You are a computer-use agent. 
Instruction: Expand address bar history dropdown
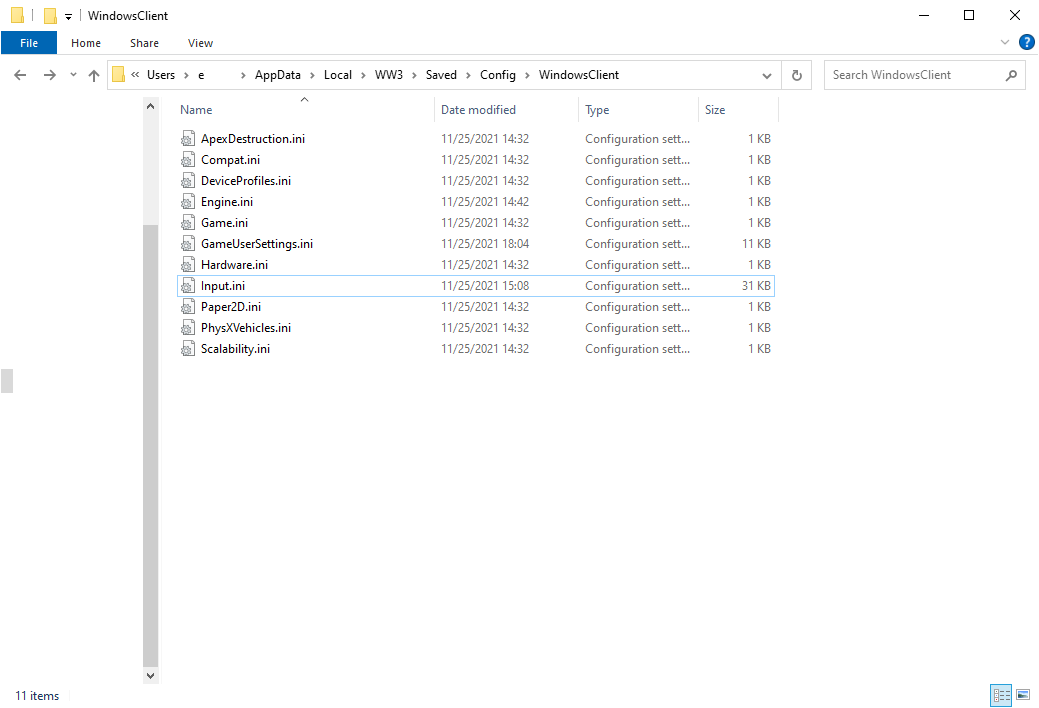pyautogui.click(x=767, y=76)
